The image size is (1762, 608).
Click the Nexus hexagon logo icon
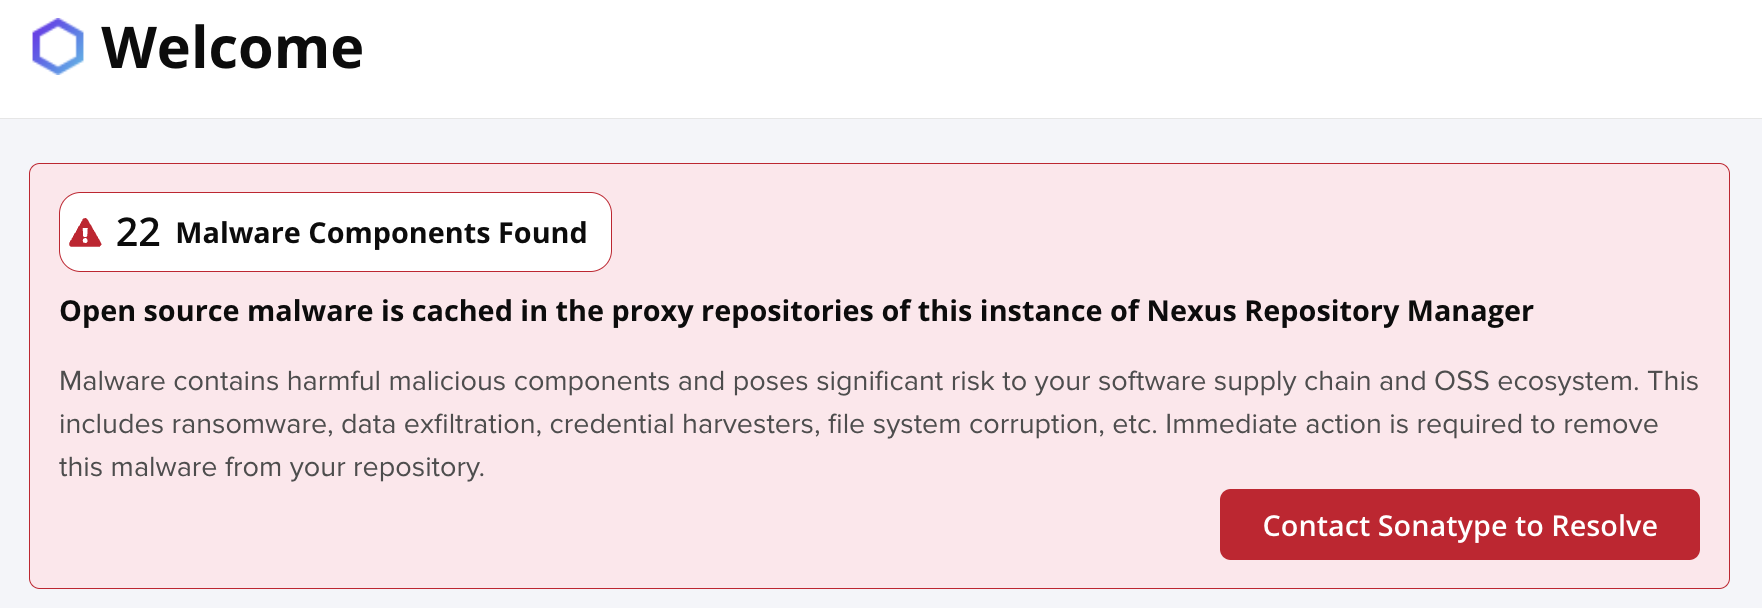click(57, 46)
